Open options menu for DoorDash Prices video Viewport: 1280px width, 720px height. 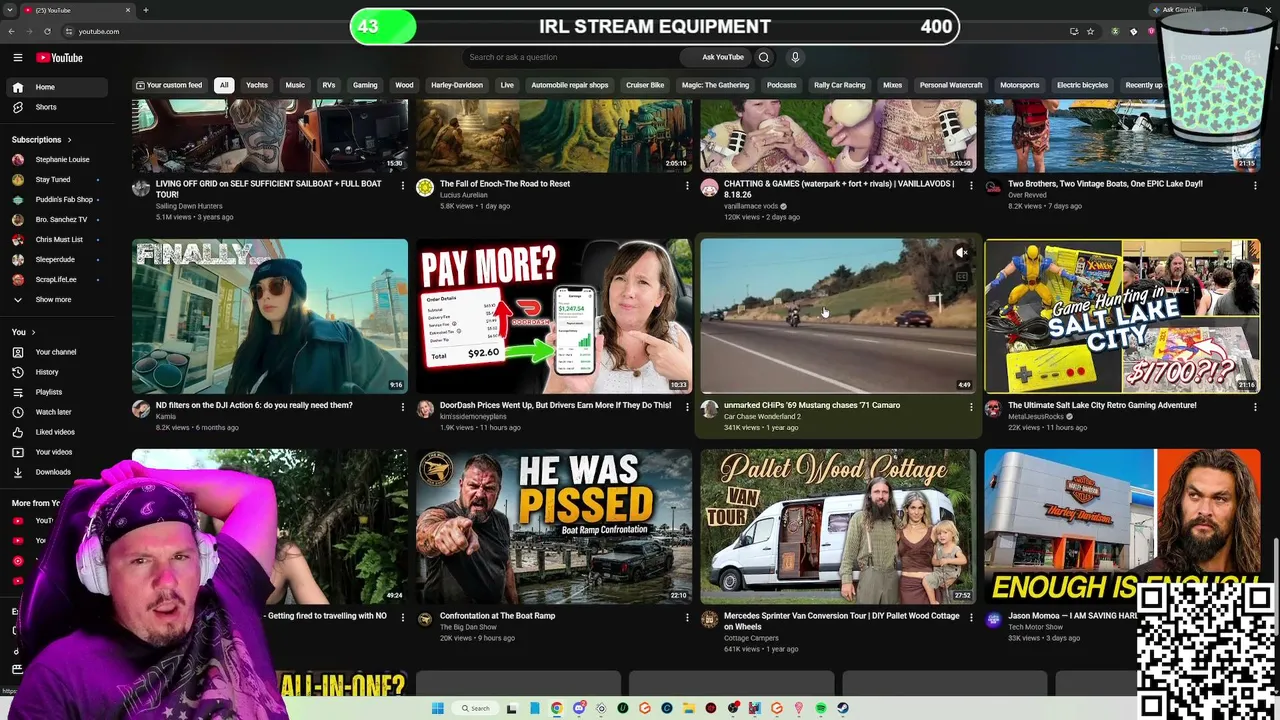coord(687,407)
